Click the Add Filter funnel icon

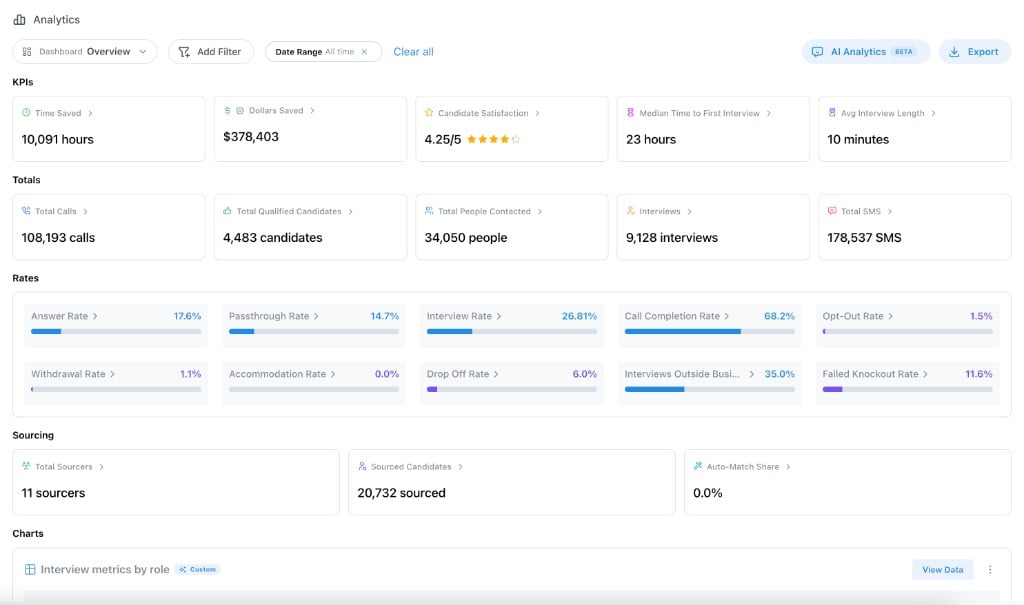pyautogui.click(x=184, y=52)
